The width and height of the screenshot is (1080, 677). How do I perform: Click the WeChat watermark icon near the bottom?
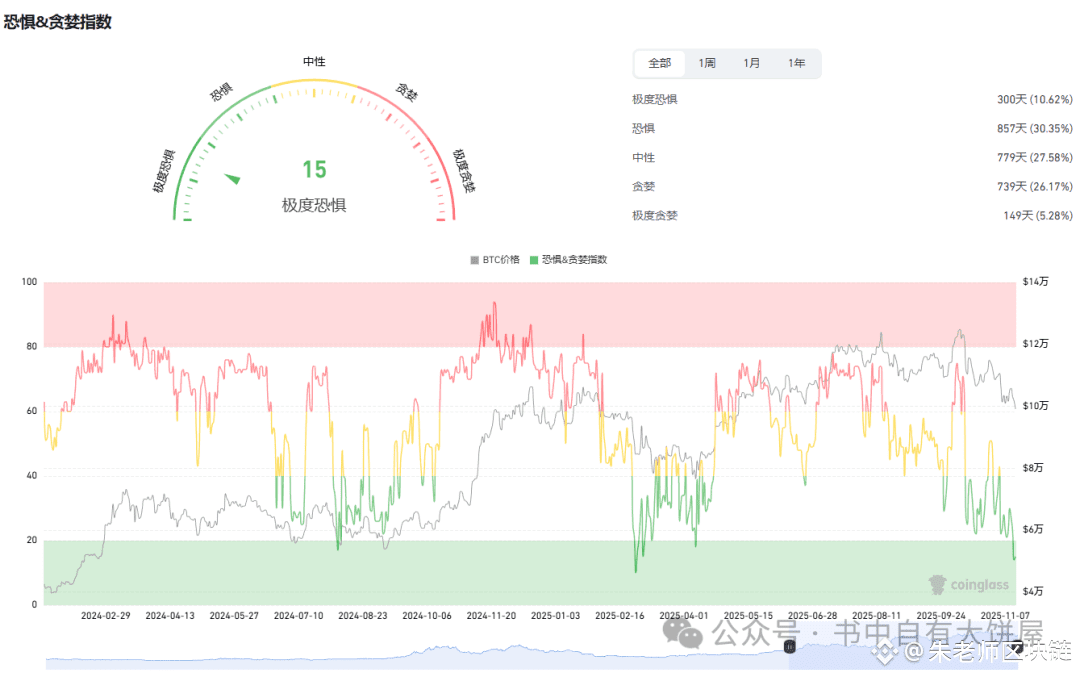(684, 632)
